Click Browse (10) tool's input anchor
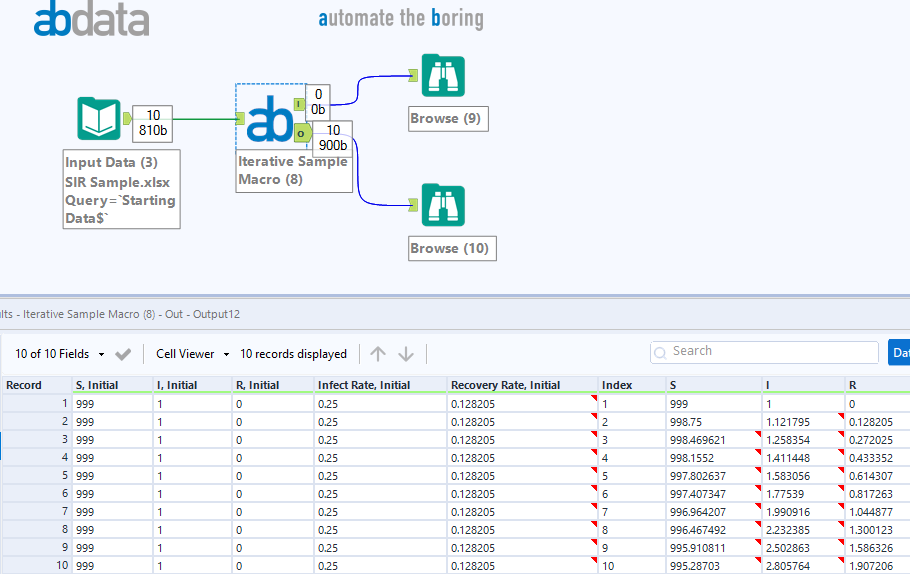Image resolution: width=910 pixels, height=574 pixels. point(413,204)
